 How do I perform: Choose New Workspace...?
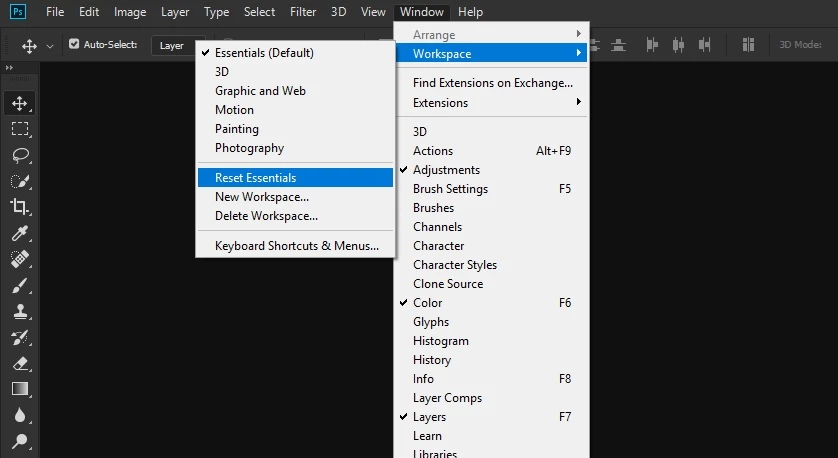click(x=295, y=197)
